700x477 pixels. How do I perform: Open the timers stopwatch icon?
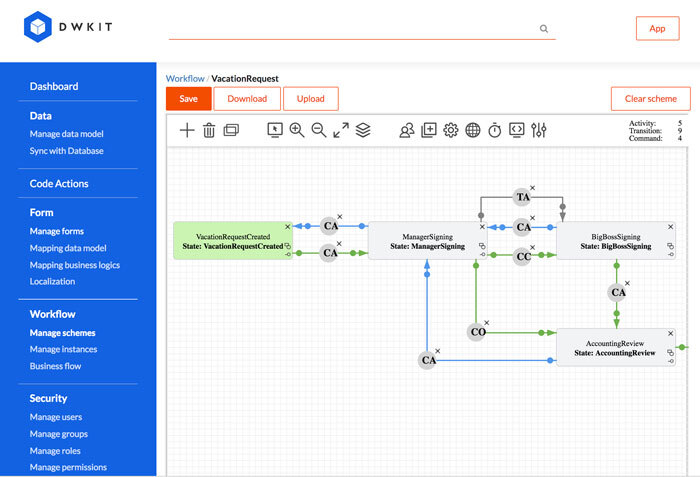point(495,130)
